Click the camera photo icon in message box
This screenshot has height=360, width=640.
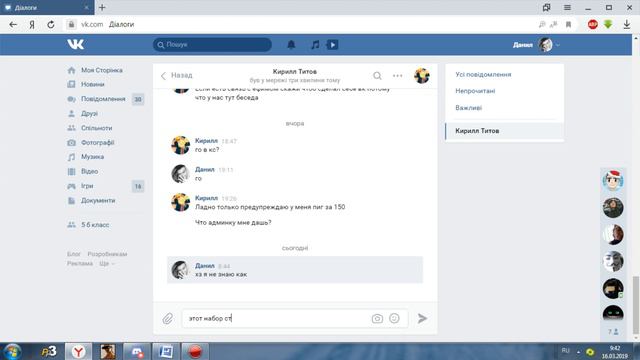(x=377, y=318)
